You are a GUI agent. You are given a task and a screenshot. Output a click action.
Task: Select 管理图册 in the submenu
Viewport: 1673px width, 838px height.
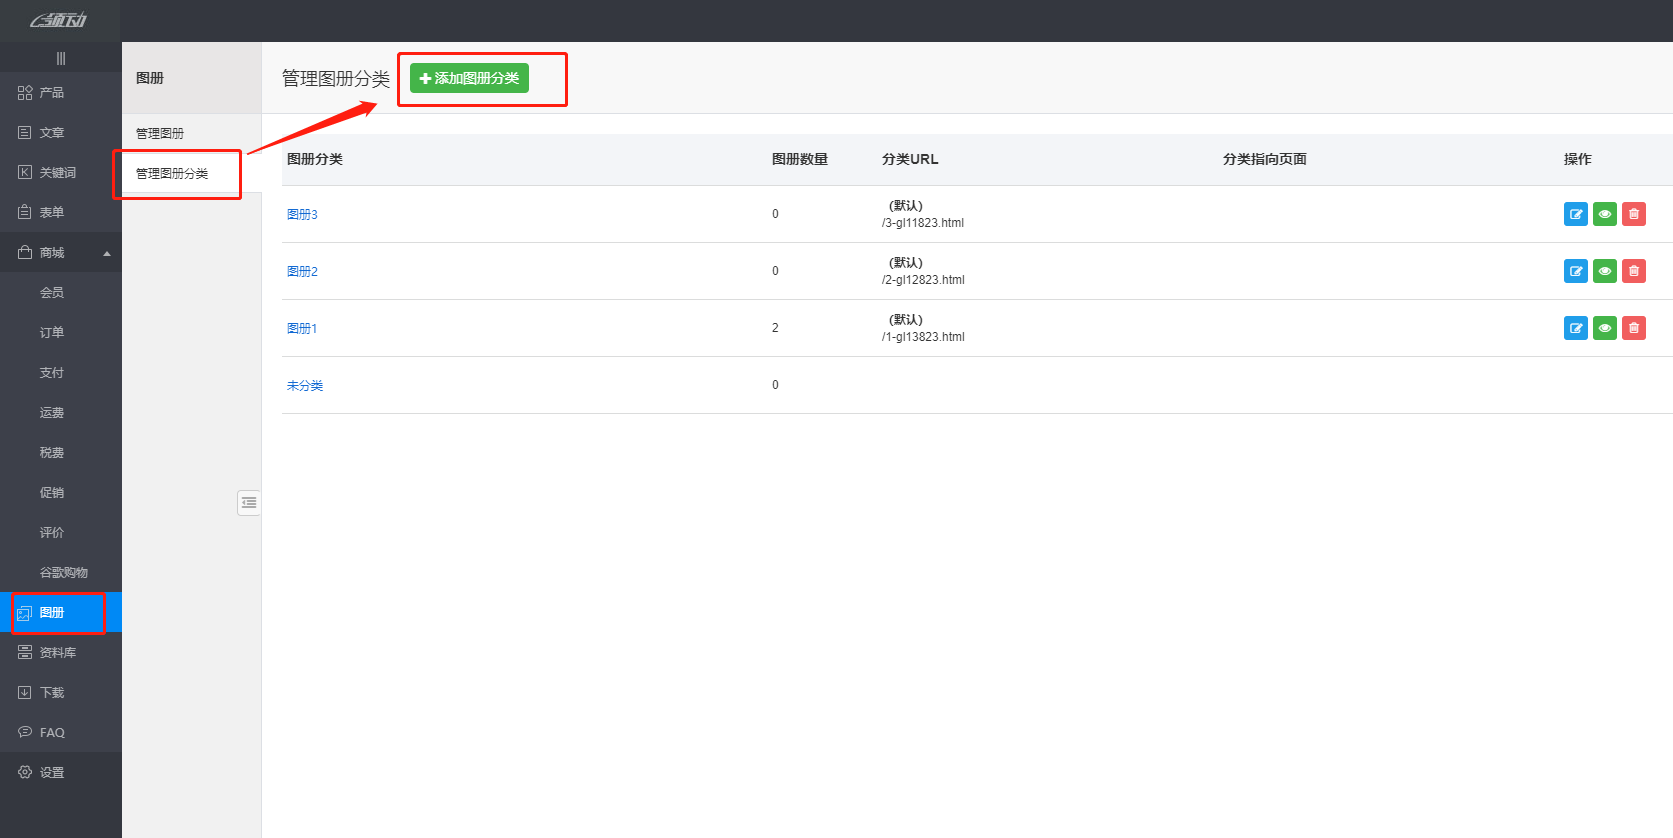click(x=160, y=133)
